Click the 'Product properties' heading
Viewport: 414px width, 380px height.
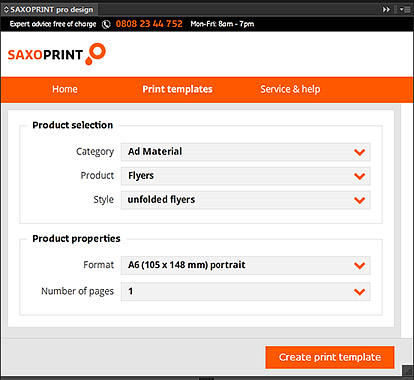(76, 239)
